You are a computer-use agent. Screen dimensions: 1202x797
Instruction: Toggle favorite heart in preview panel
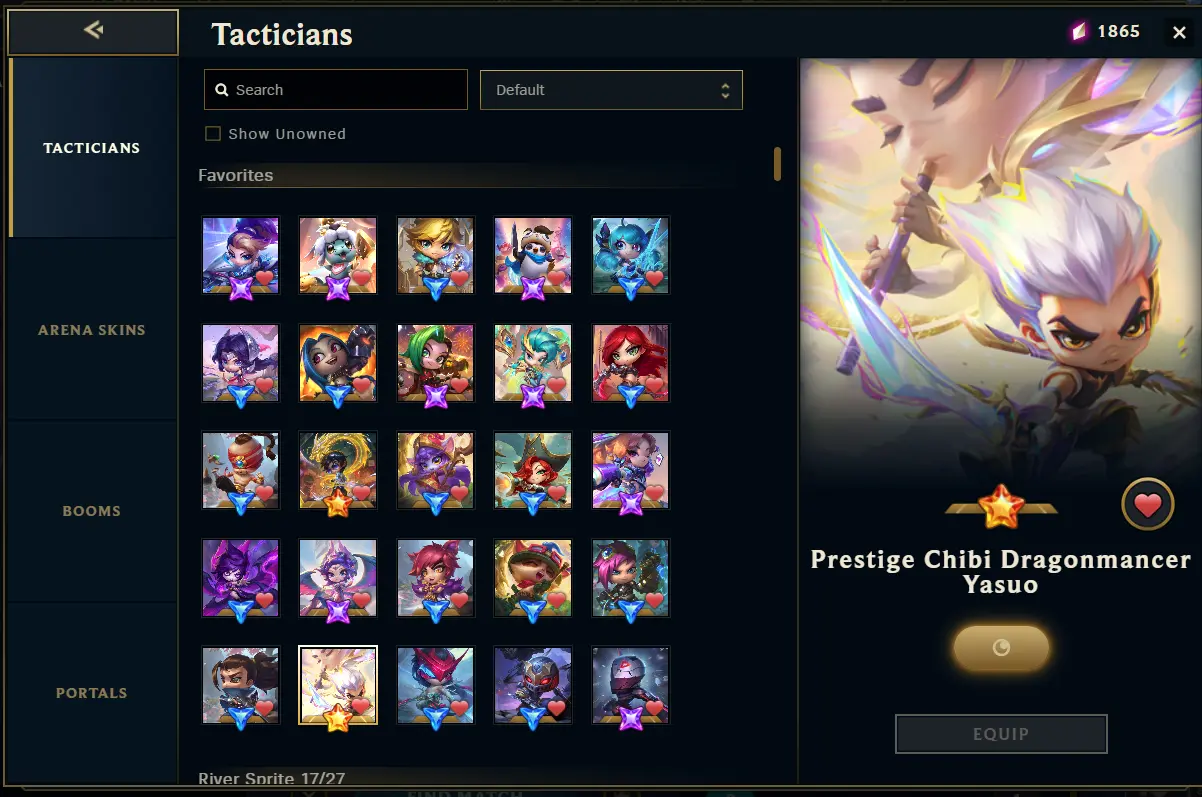[x=1147, y=505]
